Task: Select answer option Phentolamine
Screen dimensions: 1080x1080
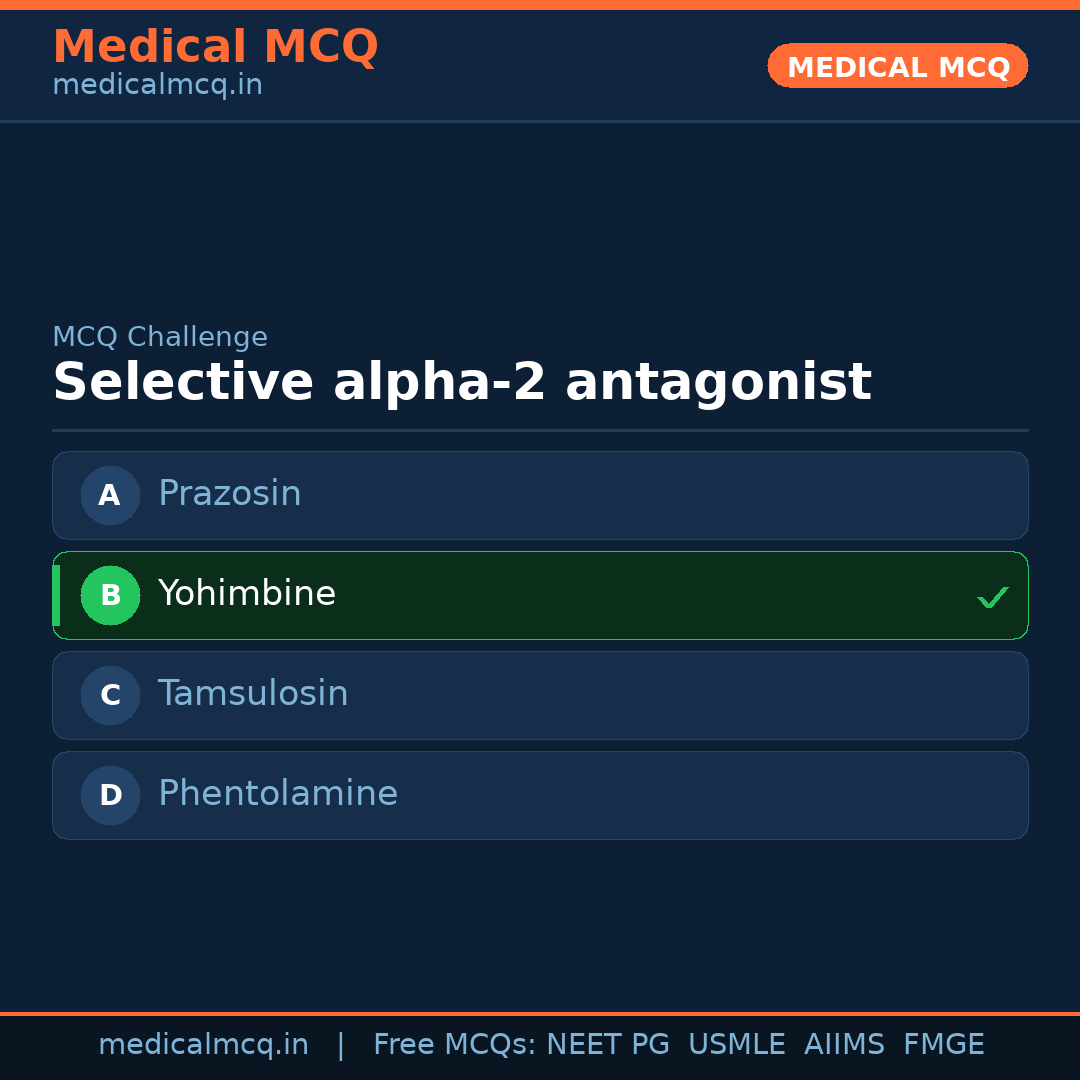Action: click(540, 795)
